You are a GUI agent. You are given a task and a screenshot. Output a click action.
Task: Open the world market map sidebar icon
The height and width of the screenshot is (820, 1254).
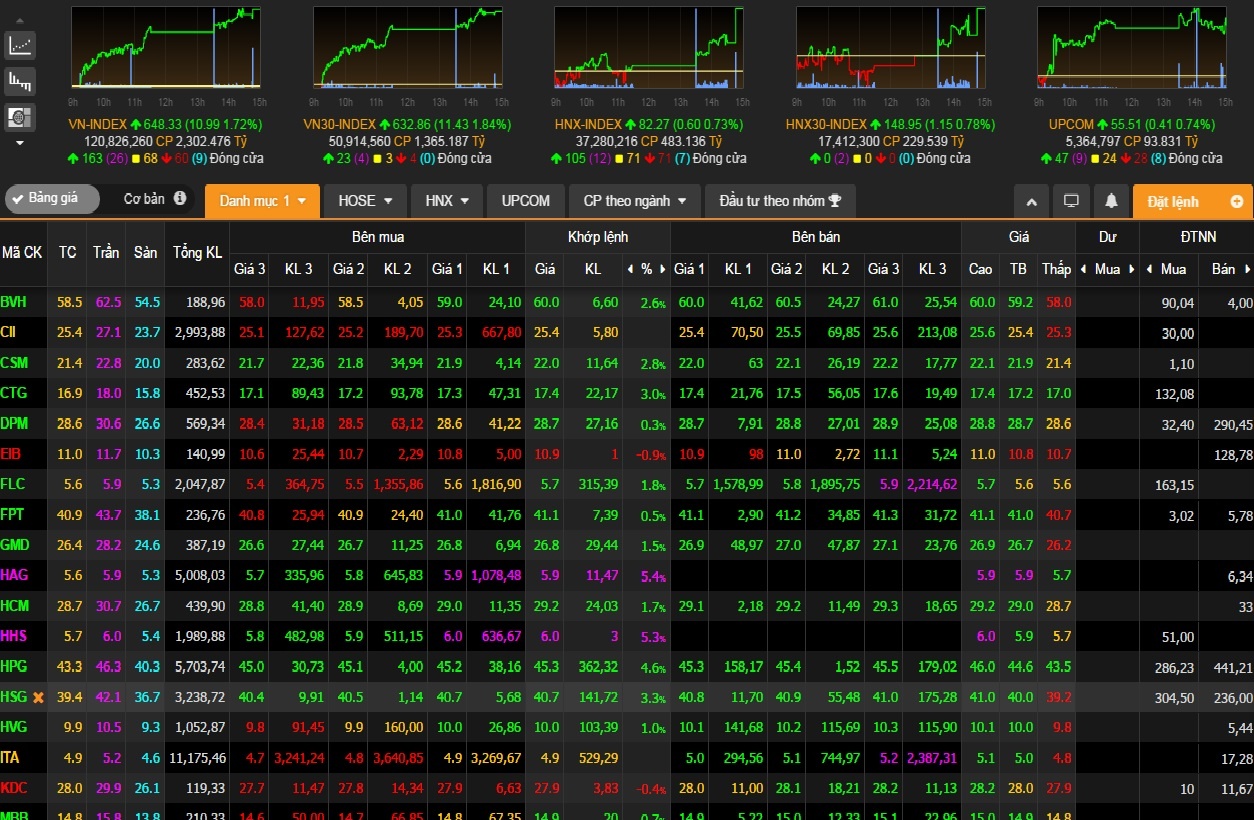(20, 117)
